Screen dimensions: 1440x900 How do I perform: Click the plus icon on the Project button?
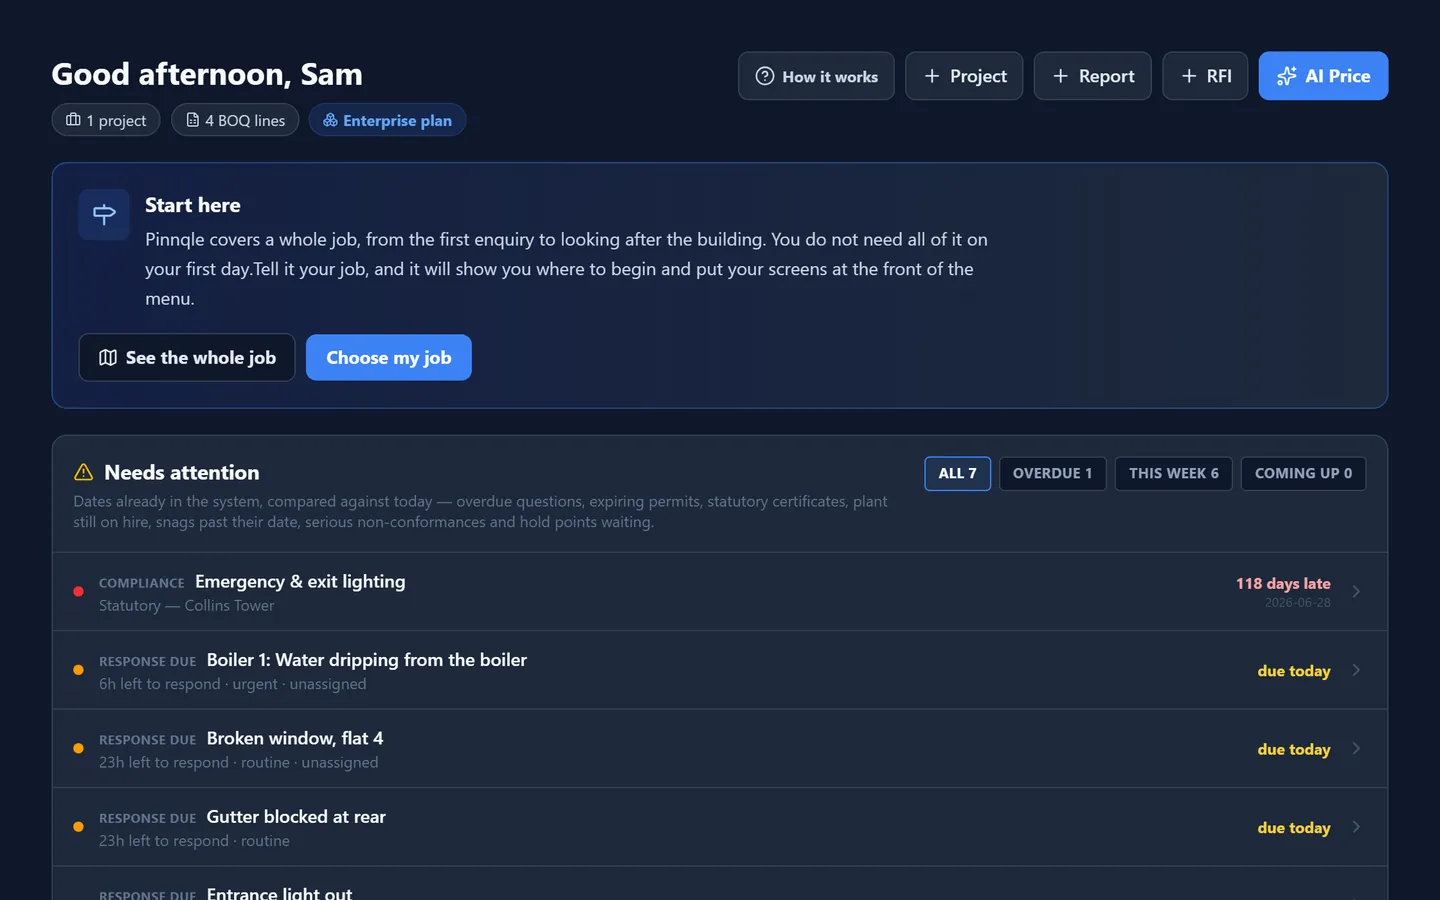(x=932, y=76)
